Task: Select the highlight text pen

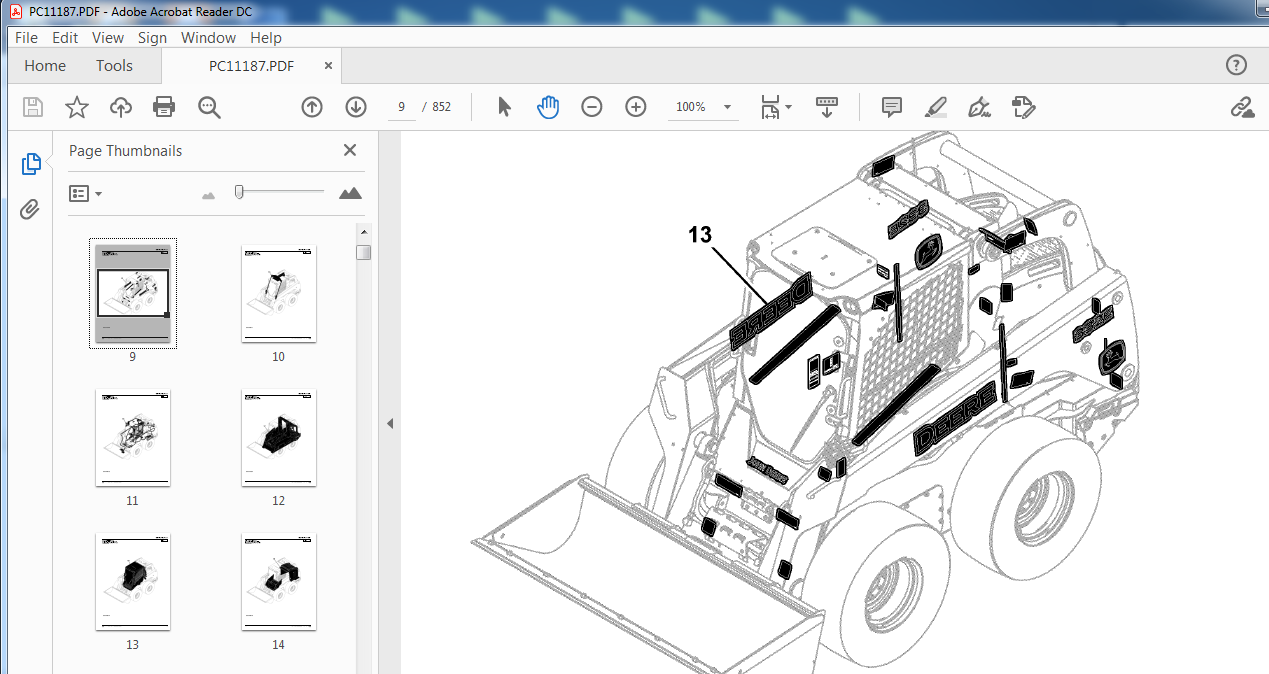Action: (936, 107)
